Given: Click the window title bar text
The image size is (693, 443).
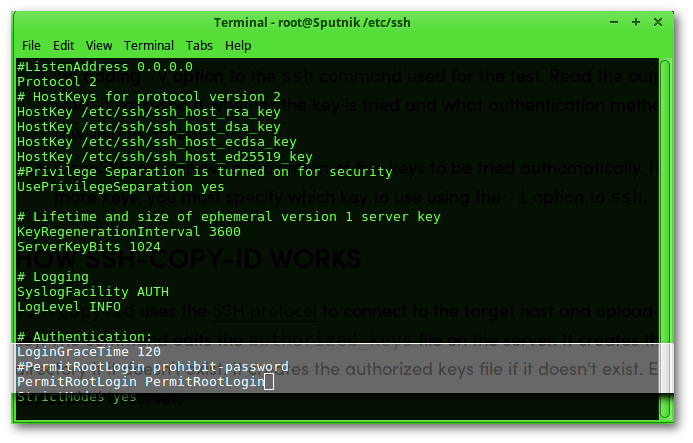Looking at the screenshot, I should click(312, 23).
